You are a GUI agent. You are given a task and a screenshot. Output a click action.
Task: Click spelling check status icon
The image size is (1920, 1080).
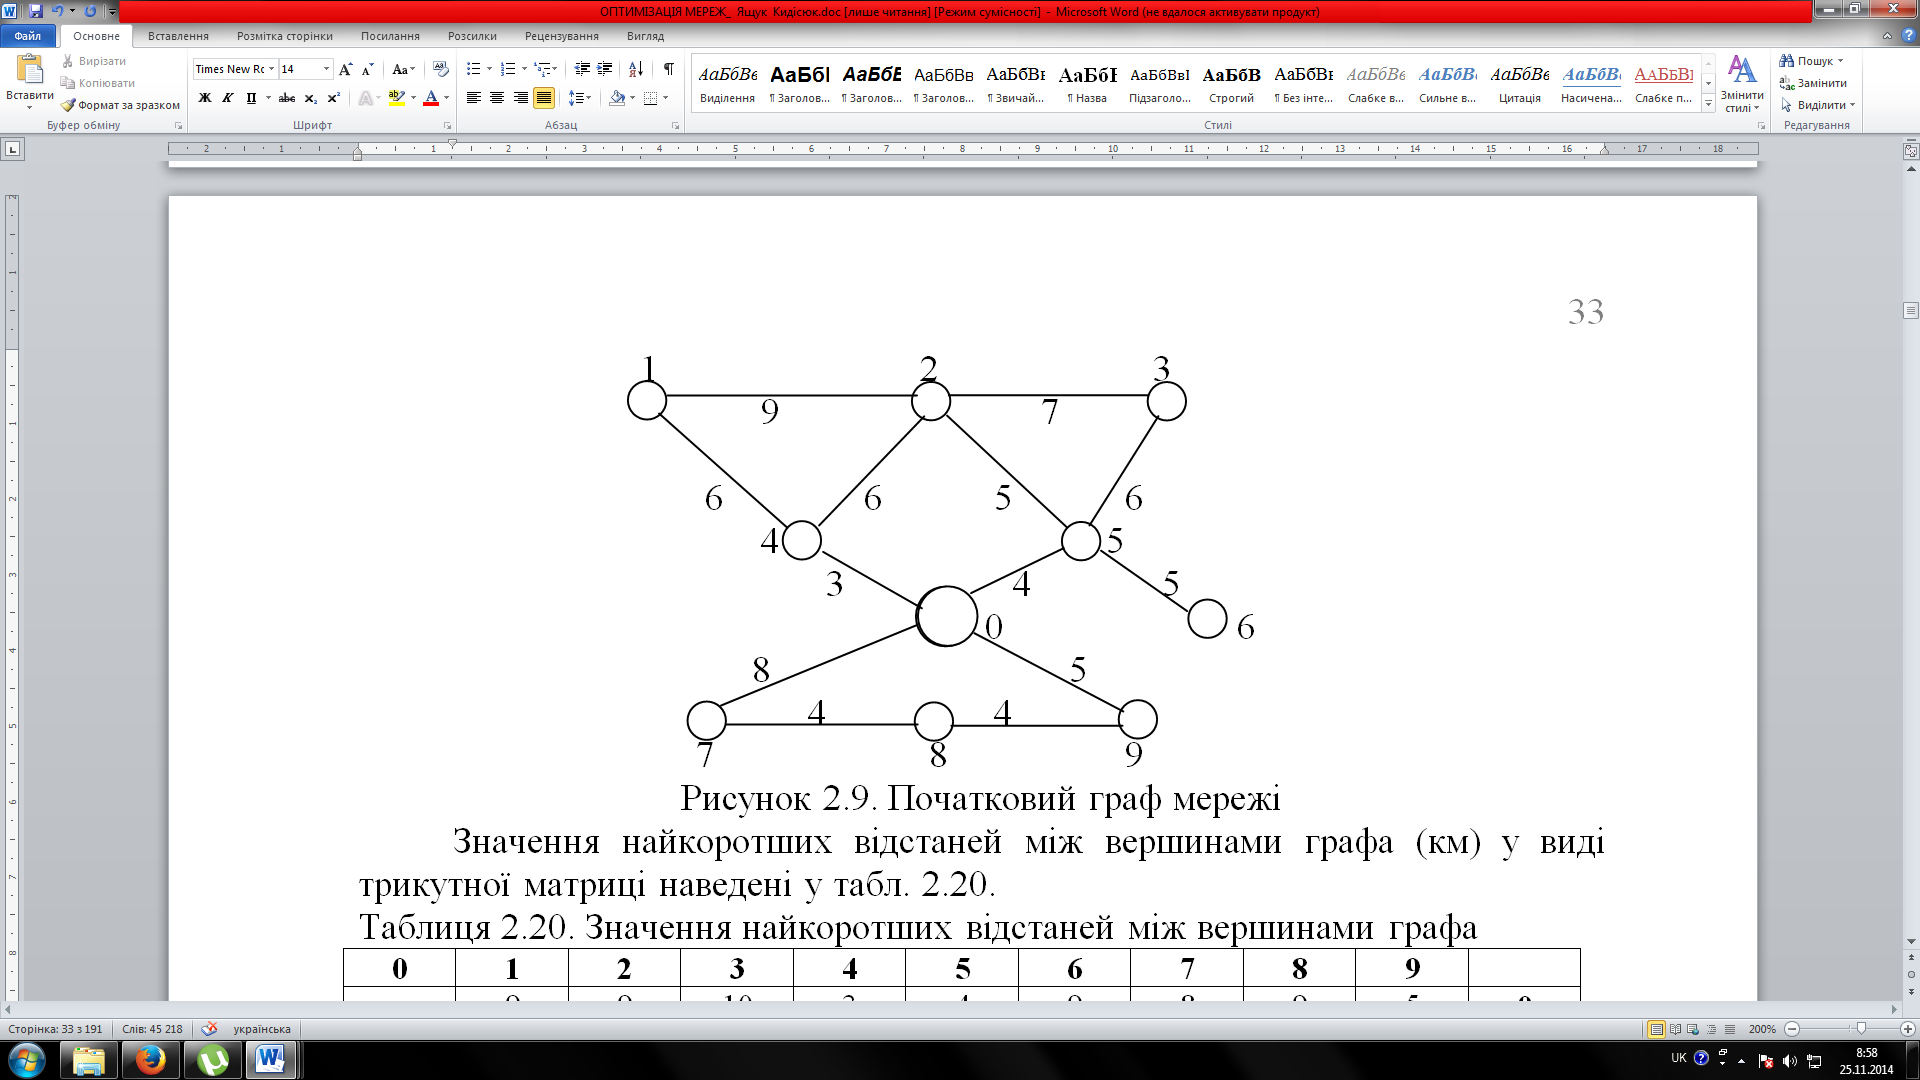point(209,1029)
